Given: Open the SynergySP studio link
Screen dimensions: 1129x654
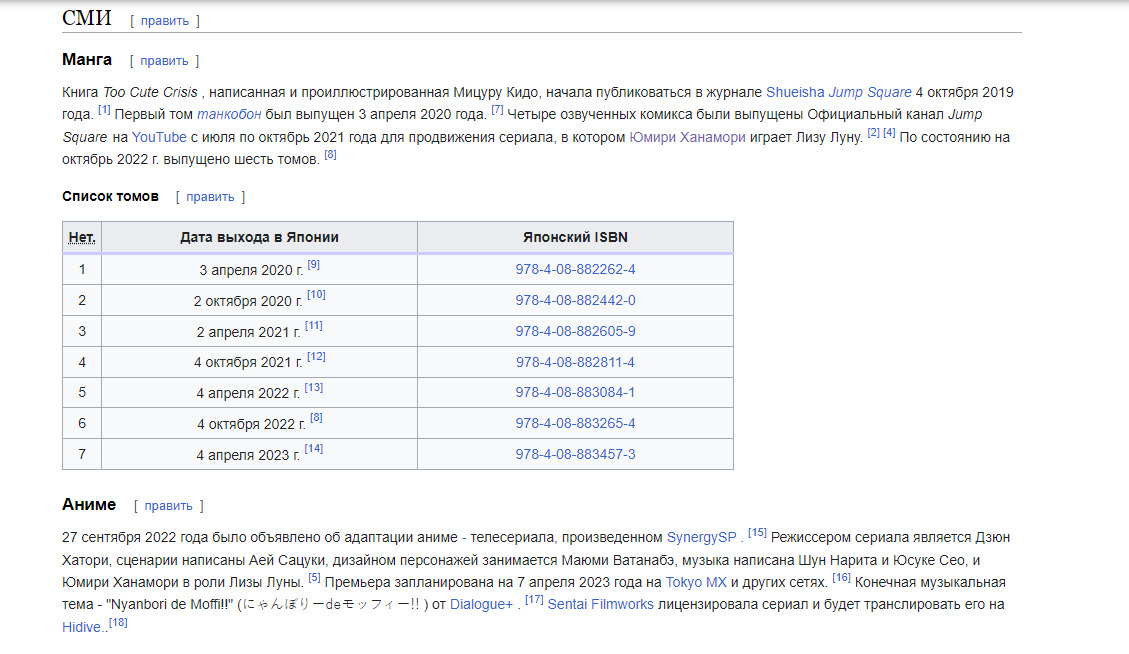Looking at the screenshot, I should click(701, 537).
